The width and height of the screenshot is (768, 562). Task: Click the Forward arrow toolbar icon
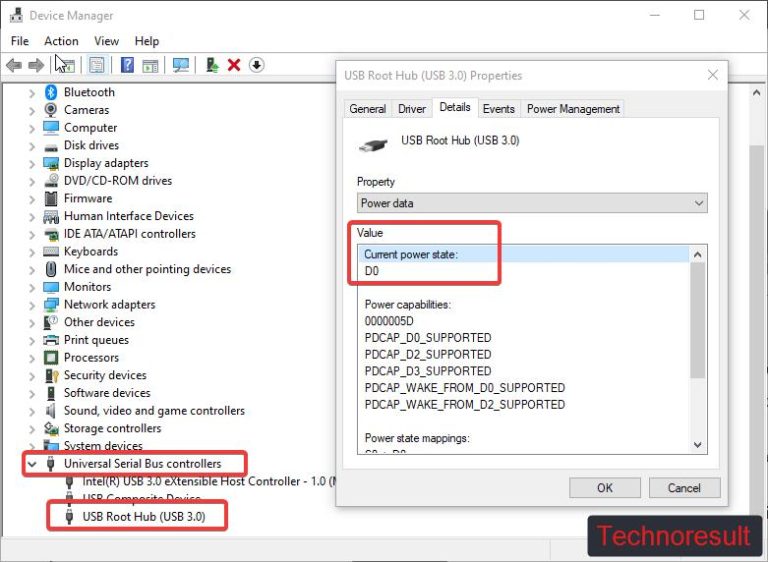[x=36, y=65]
